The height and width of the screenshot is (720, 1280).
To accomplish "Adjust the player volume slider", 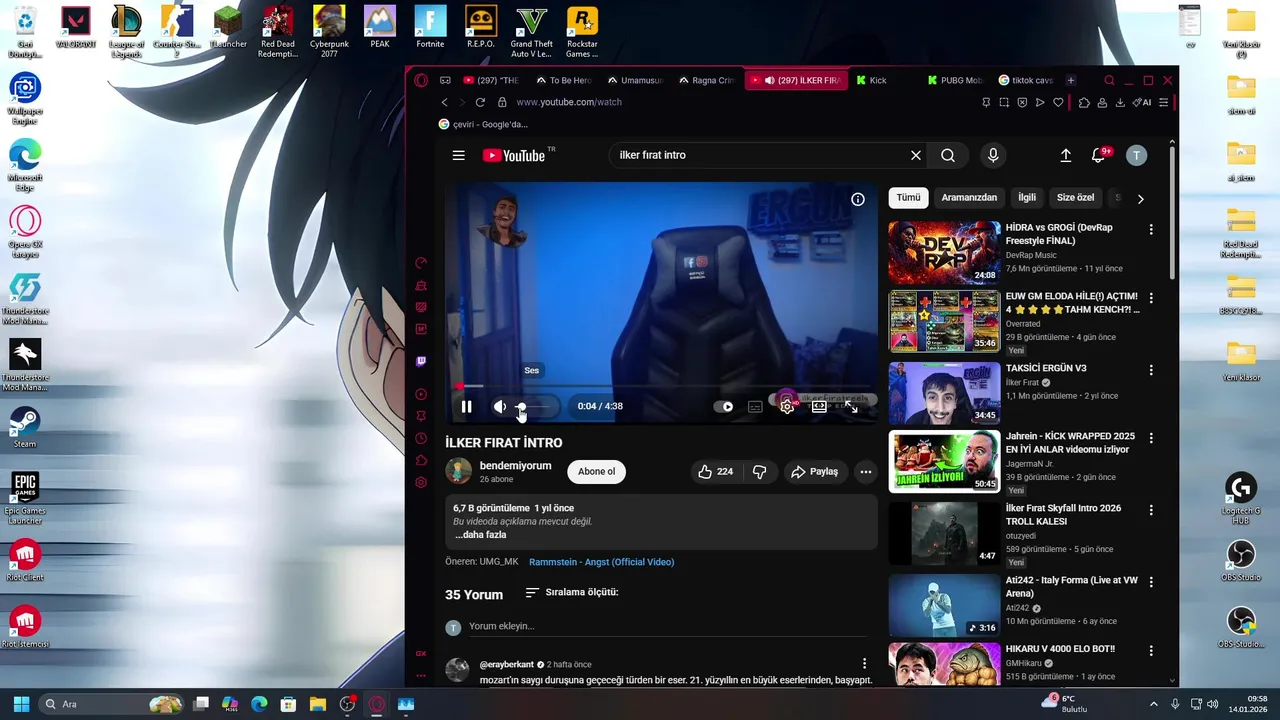I will [535, 406].
